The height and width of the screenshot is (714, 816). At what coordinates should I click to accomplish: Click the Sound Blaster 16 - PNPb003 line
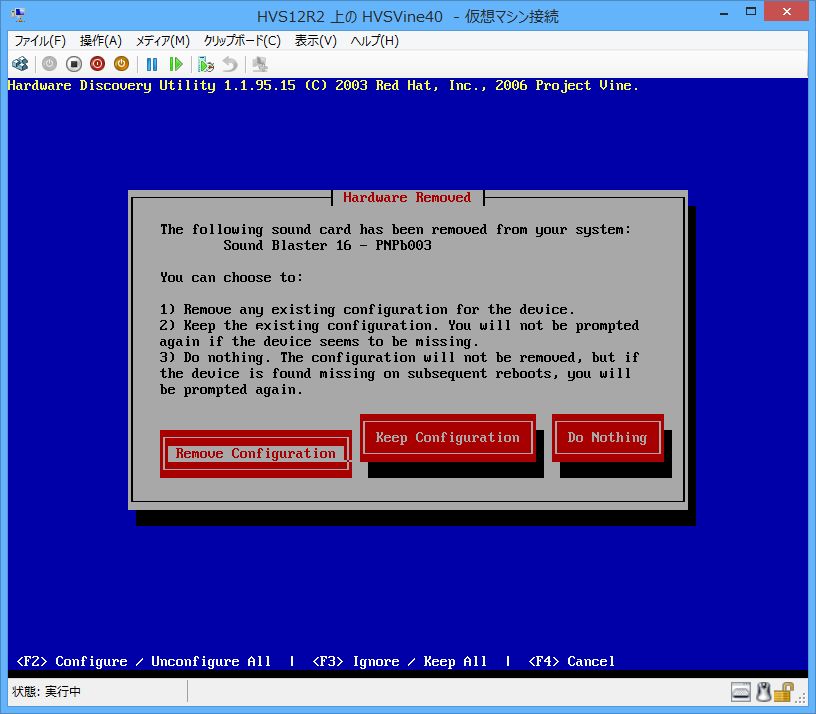click(327, 245)
